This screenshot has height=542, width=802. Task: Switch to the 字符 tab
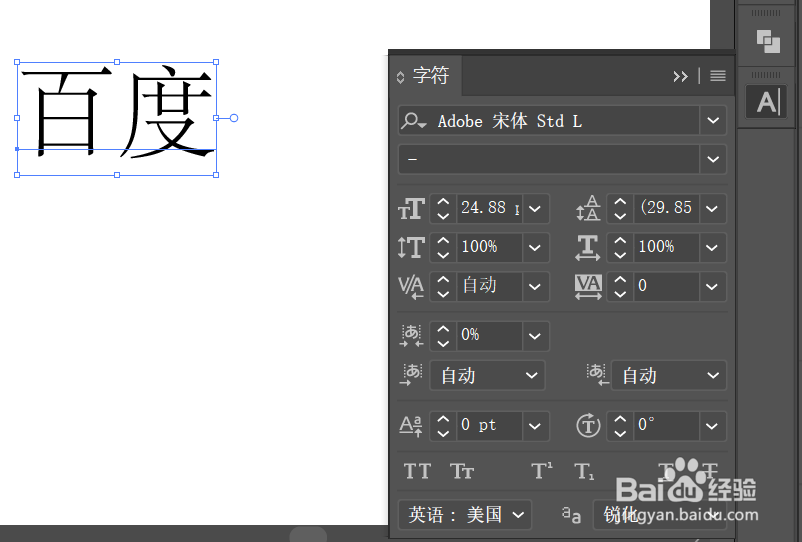[431, 76]
